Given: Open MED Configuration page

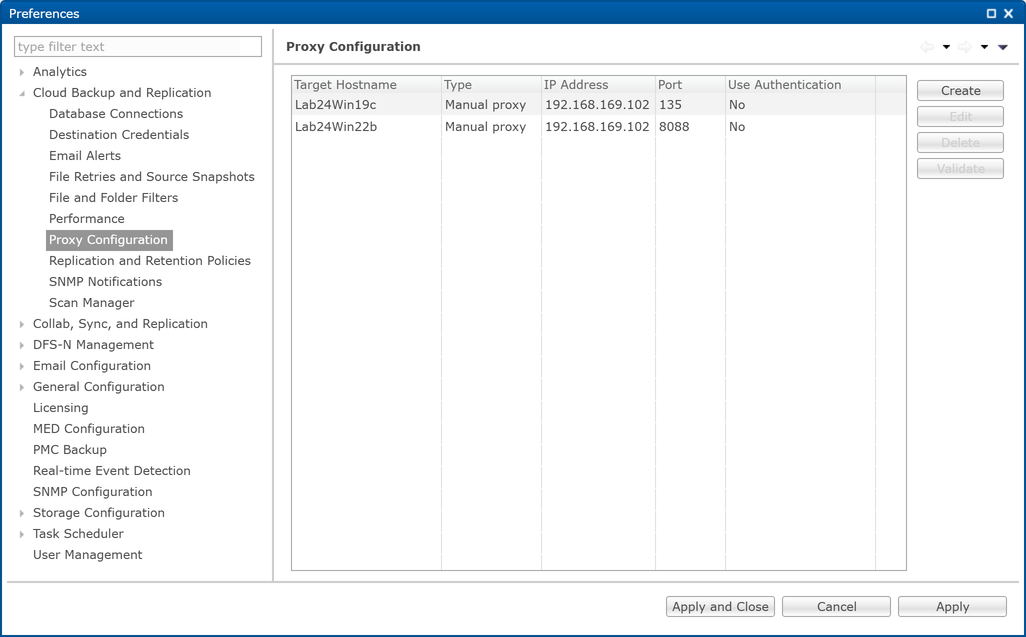Looking at the screenshot, I should pyautogui.click(x=89, y=428).
